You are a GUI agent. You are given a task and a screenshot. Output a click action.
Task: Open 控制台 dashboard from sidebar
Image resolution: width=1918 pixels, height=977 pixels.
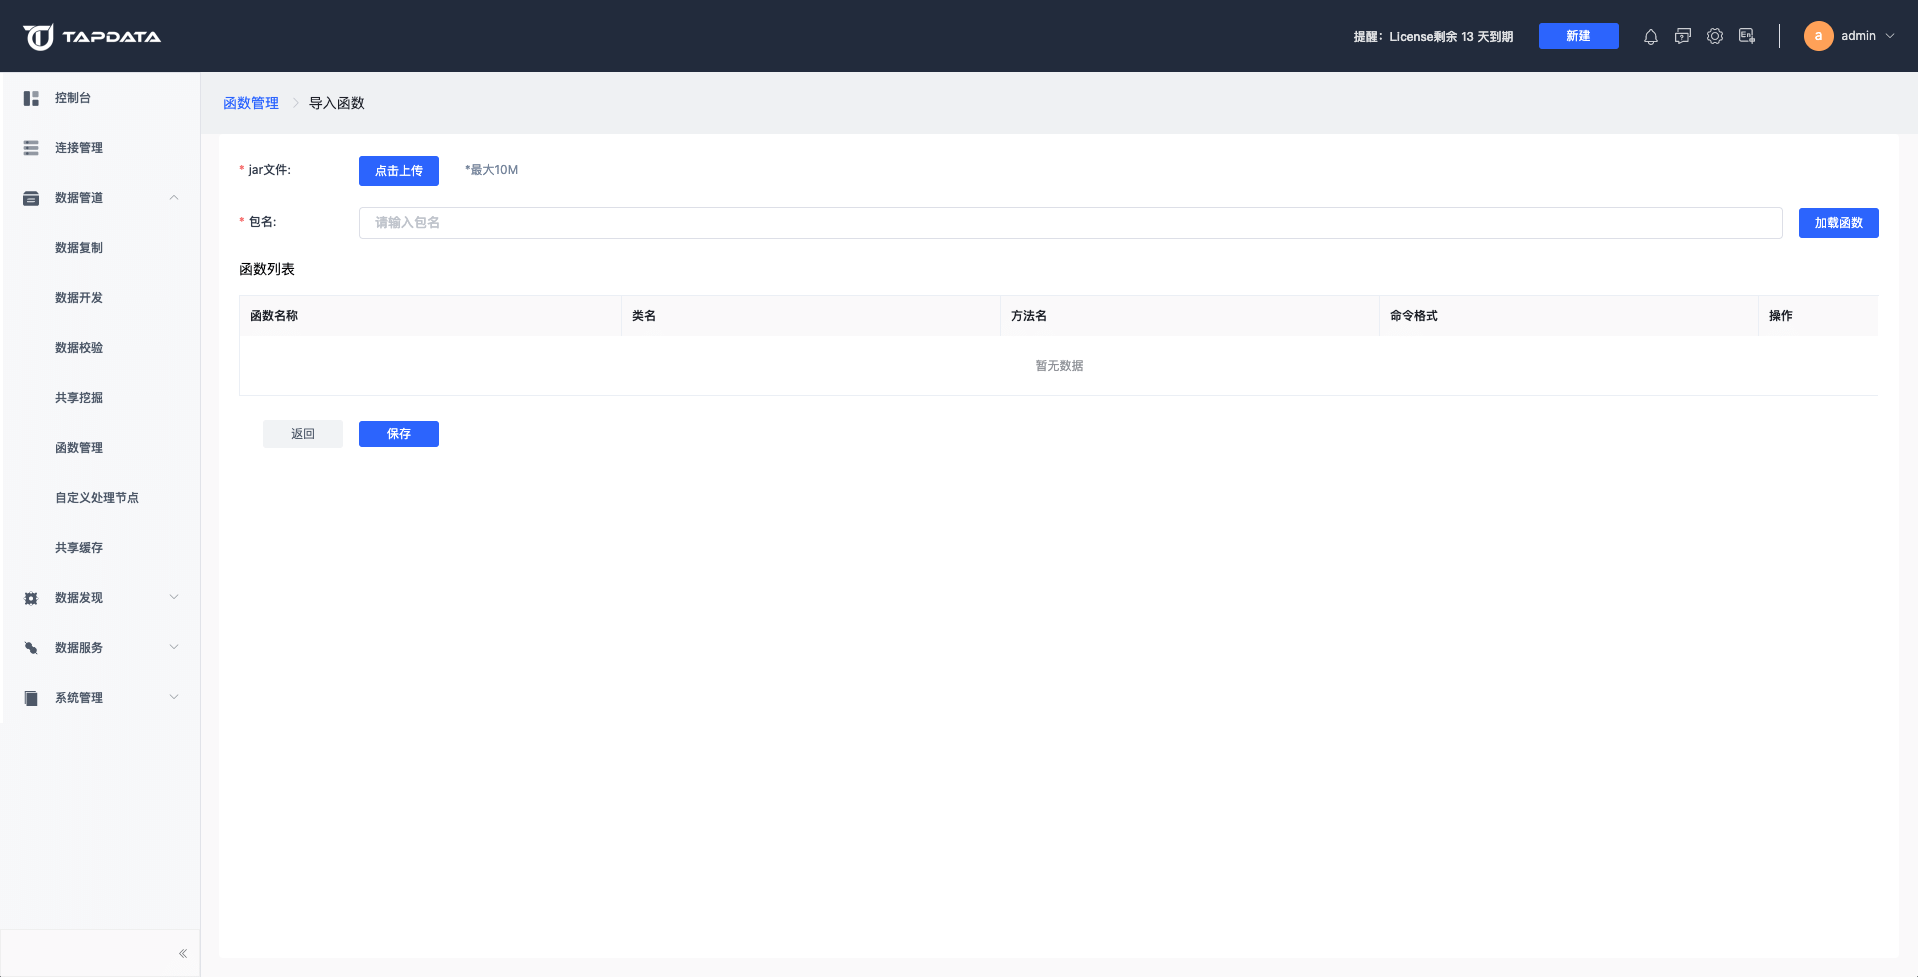pos(73,98)
